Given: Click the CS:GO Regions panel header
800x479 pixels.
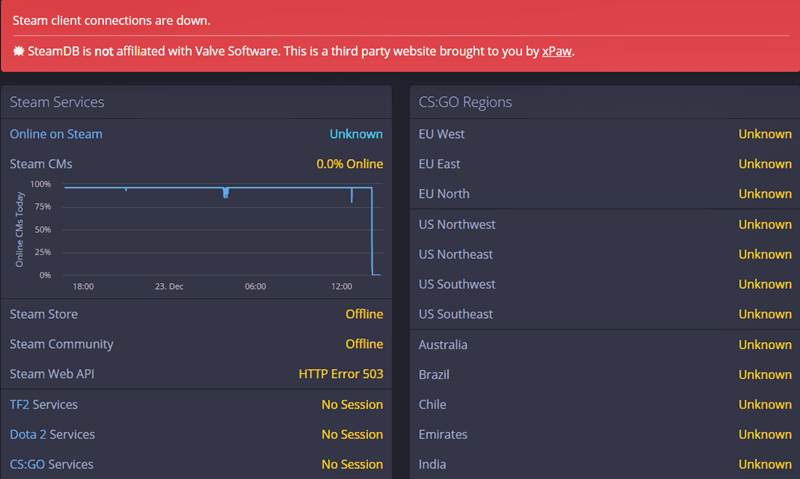Looking at the screenshot, I should pos(466,102).
